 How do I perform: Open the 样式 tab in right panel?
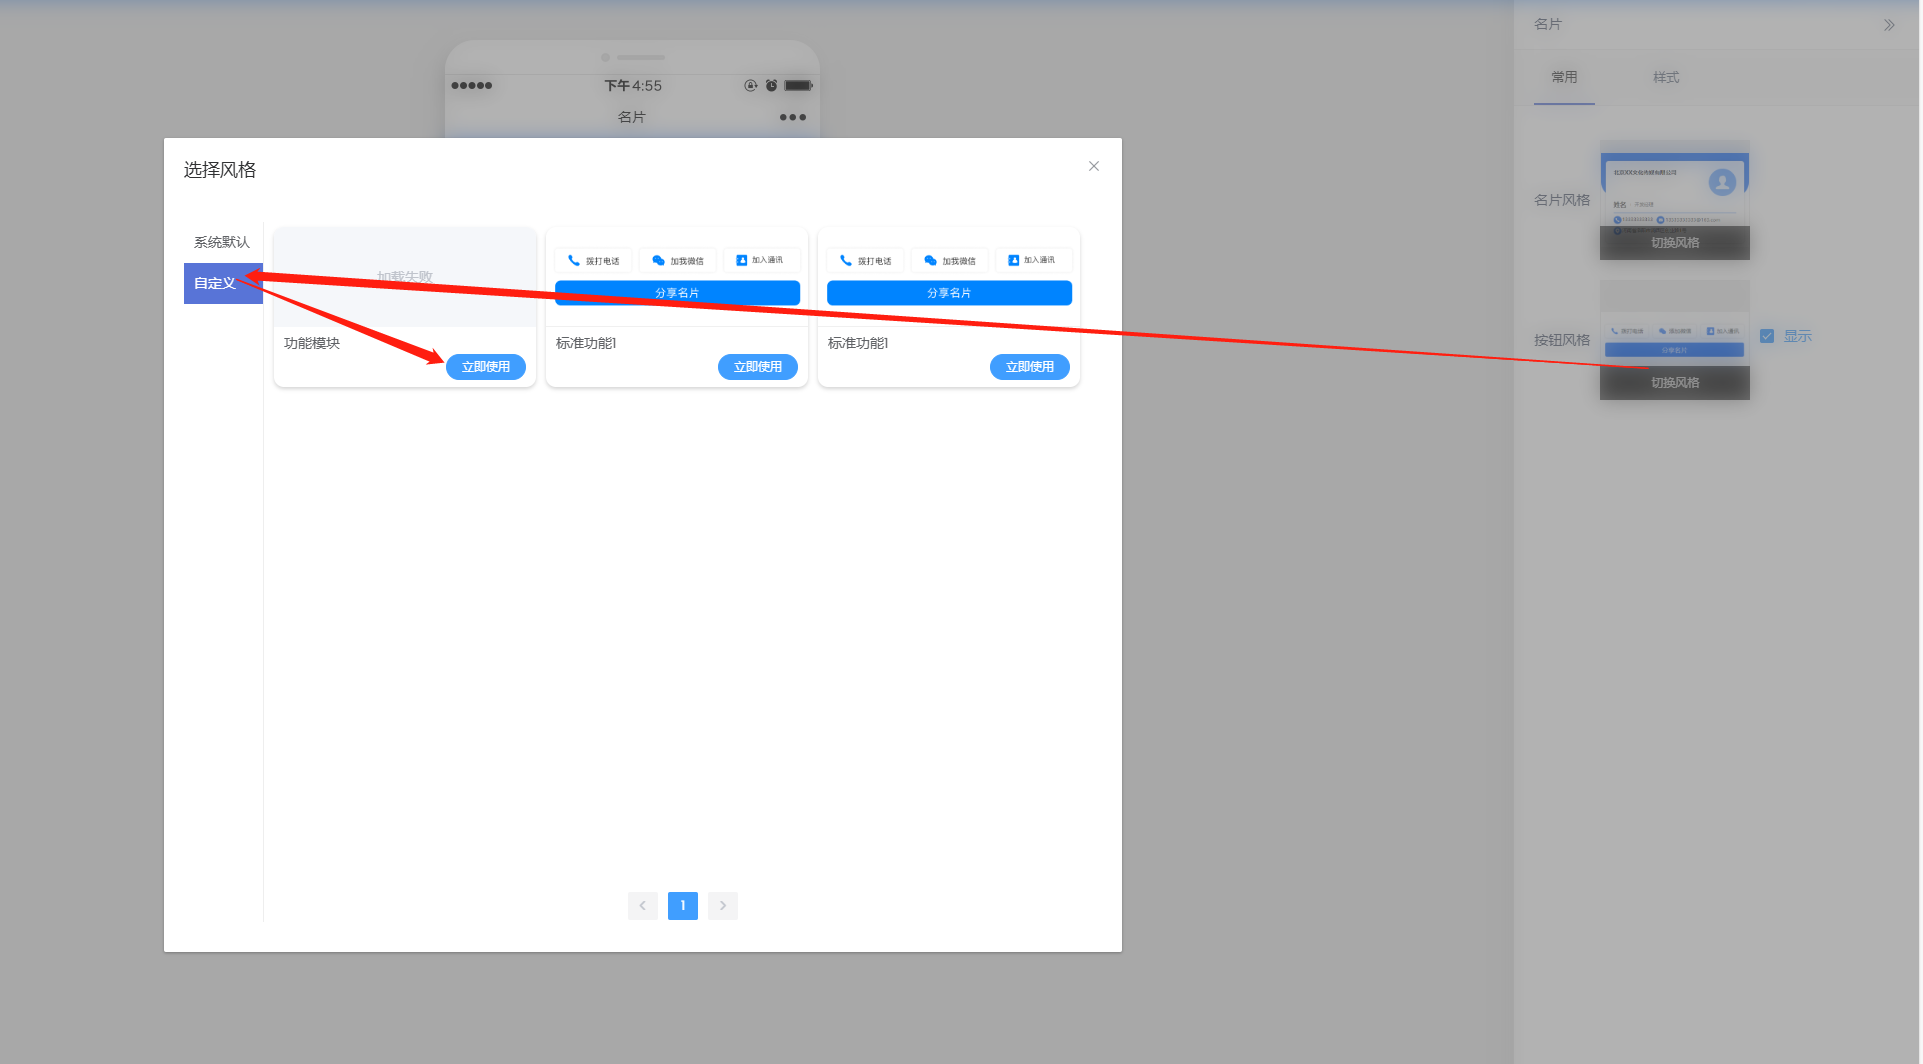1665,77
